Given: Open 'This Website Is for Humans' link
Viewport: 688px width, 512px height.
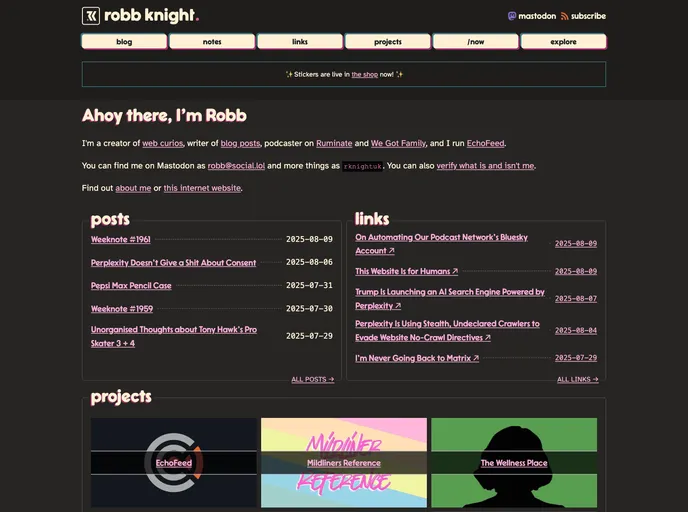Looking at the screenshot, I should point(406,272).
